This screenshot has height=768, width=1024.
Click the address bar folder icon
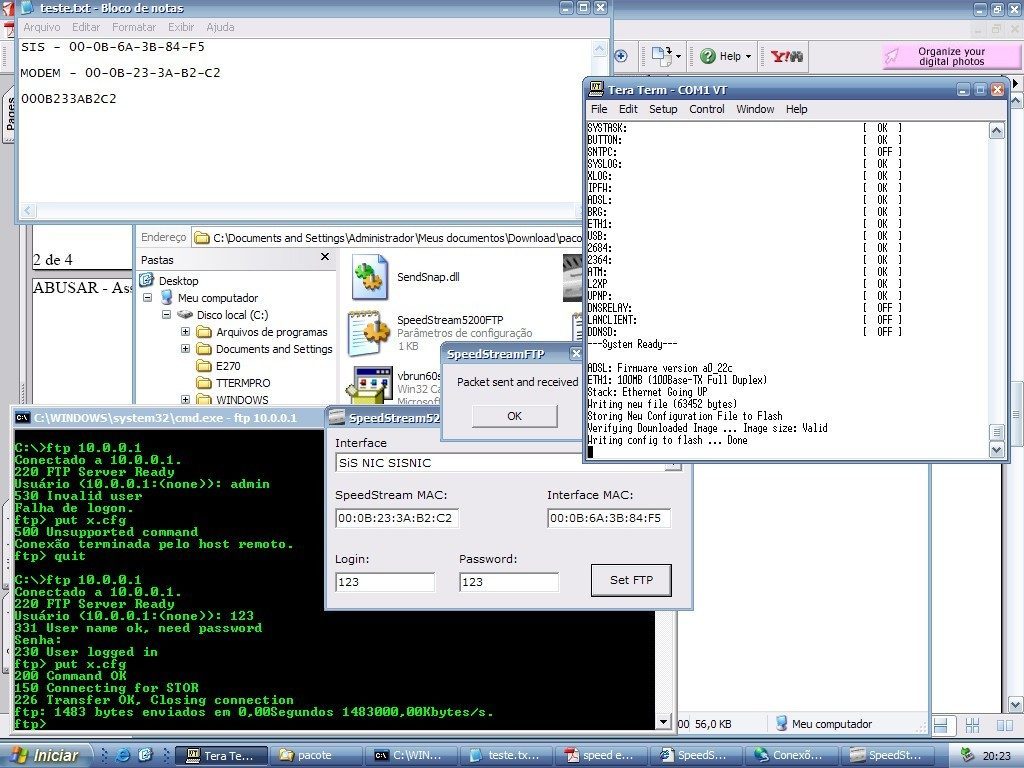[x=202, y=238]
